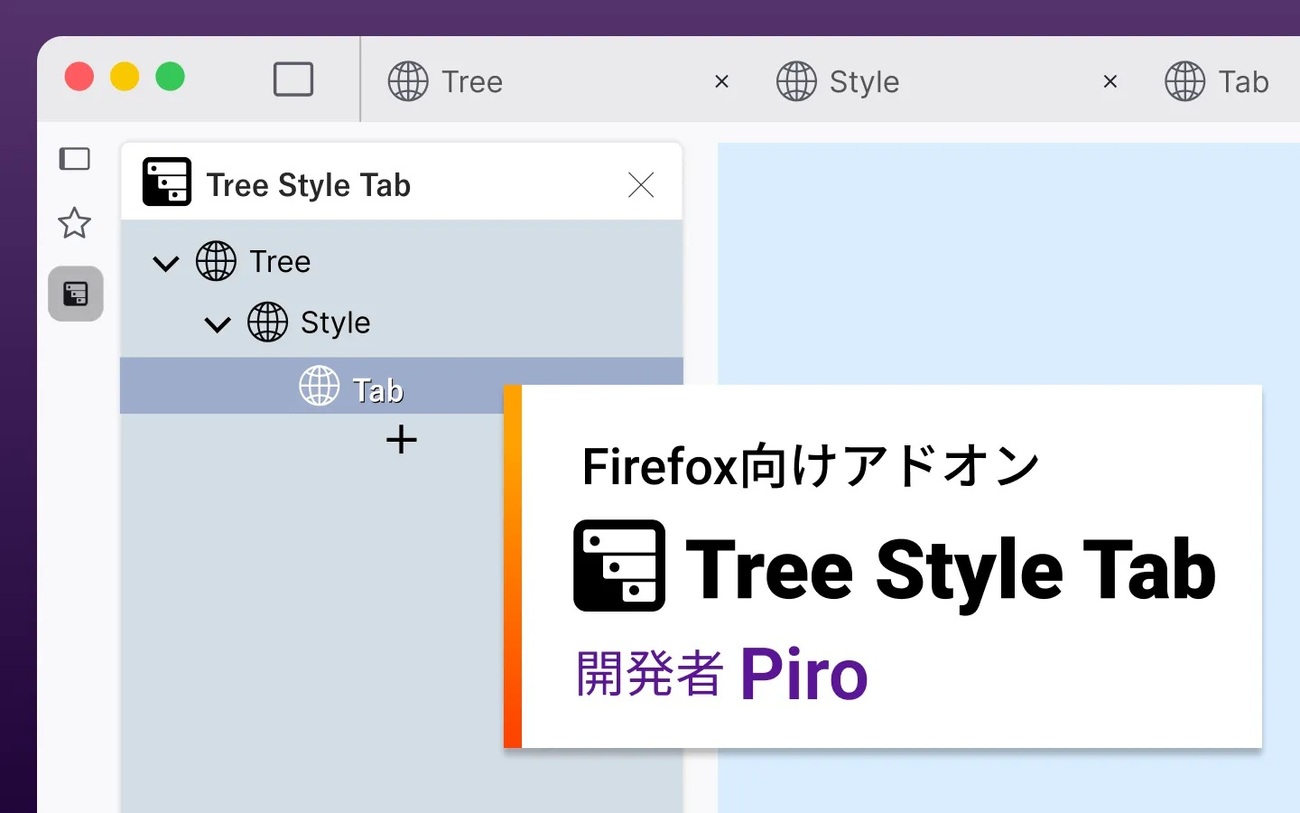
Task: Open the sidebar toggle icon in the left strip
Action: pyautogui.click(x=75, y=159)
